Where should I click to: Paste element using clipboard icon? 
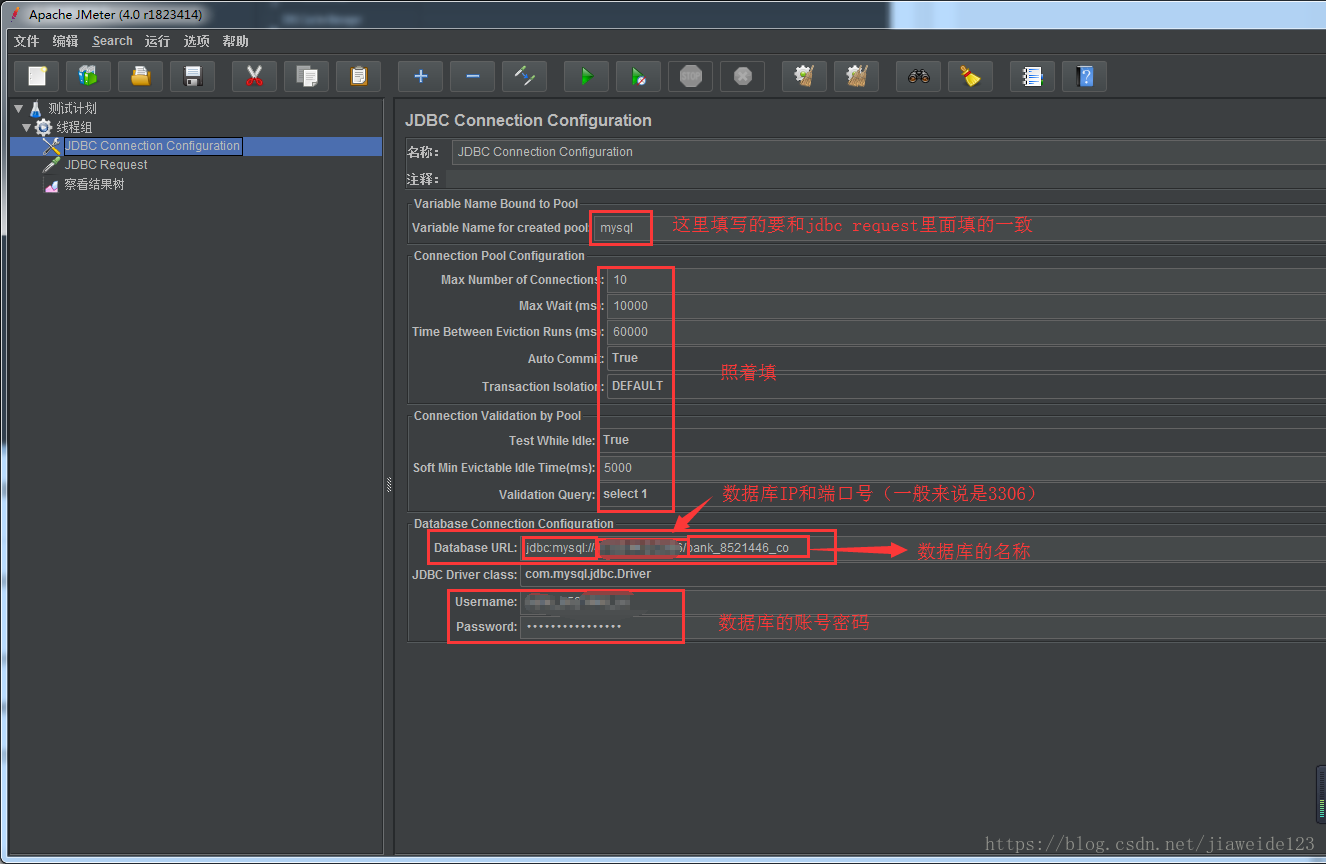[359, 76]
